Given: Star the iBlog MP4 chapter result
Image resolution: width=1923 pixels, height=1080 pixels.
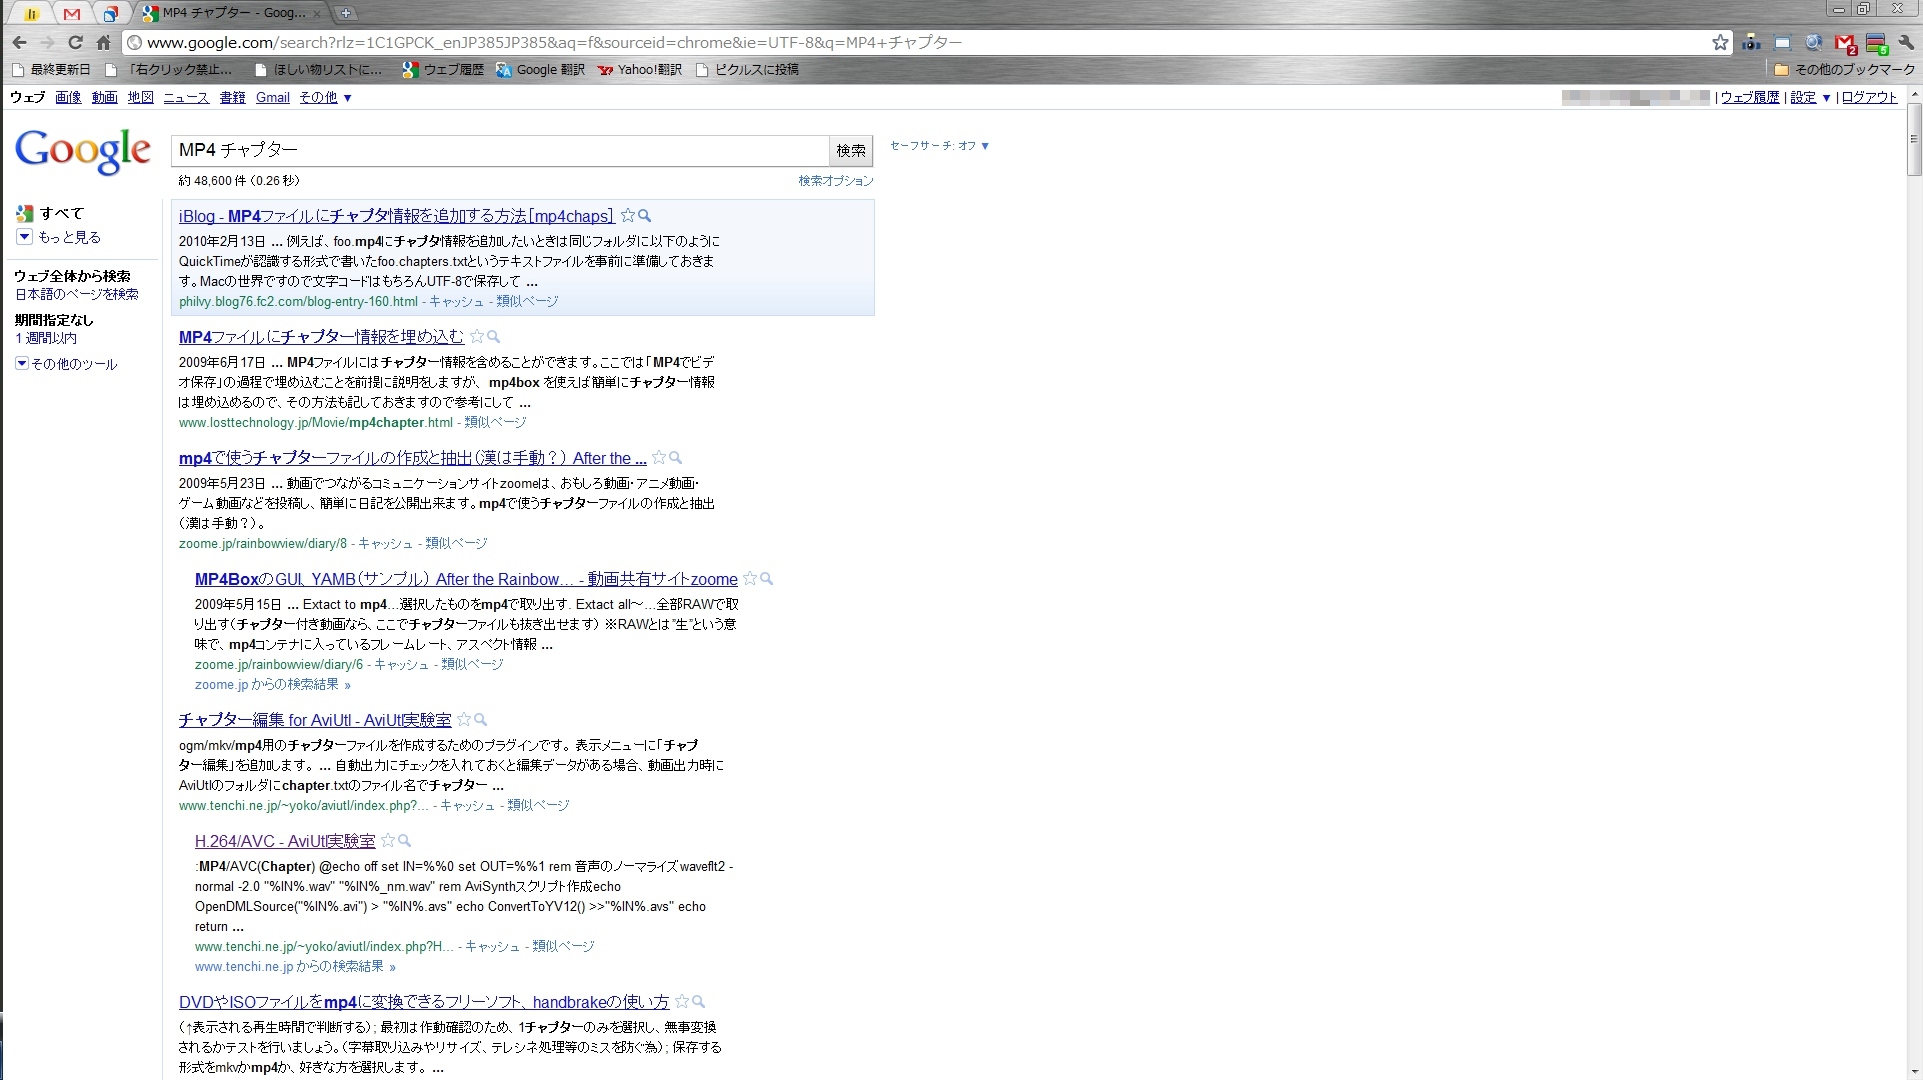Looking at the screenshot, I should 628,216.
